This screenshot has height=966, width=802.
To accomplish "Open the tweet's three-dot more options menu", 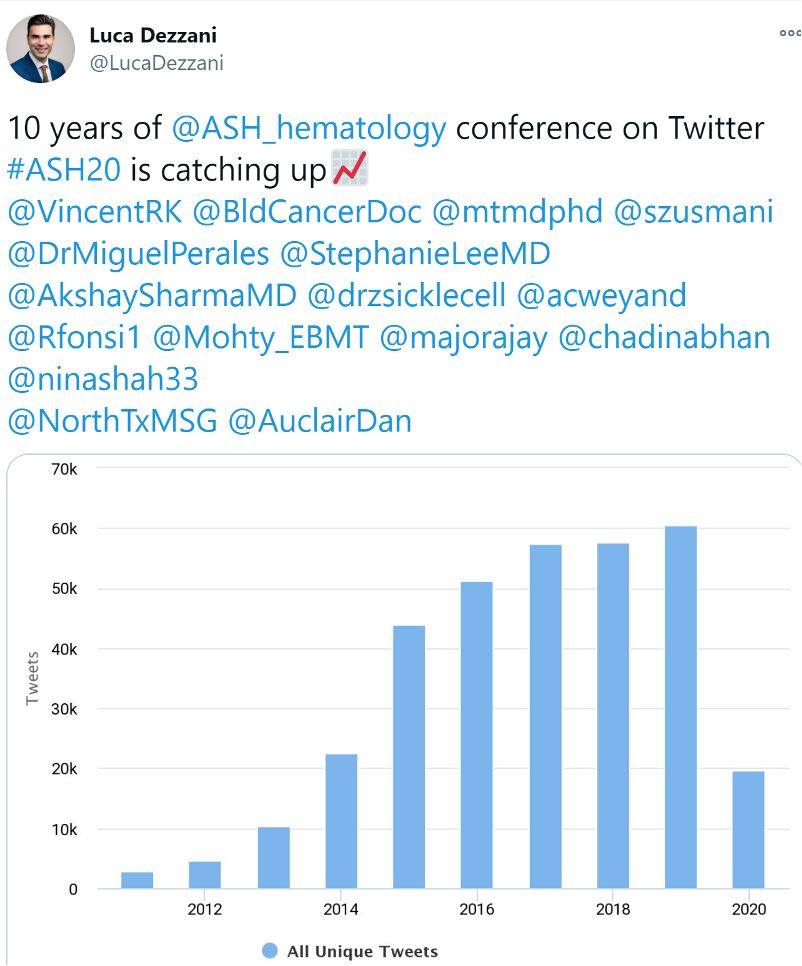I will pos(790,33).
